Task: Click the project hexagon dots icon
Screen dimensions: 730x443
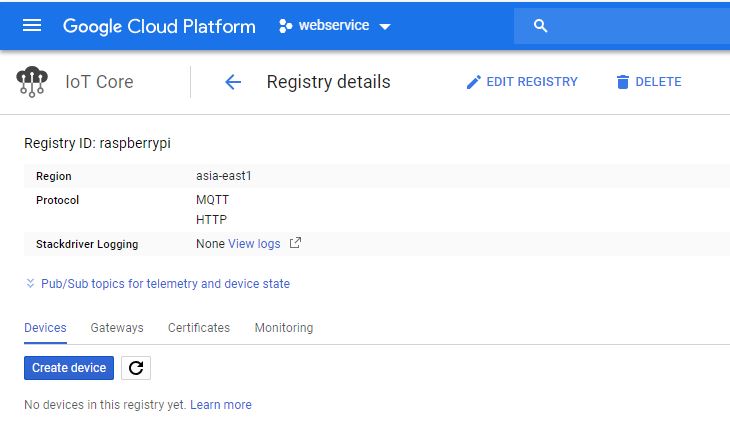Action: pos(285,26)
